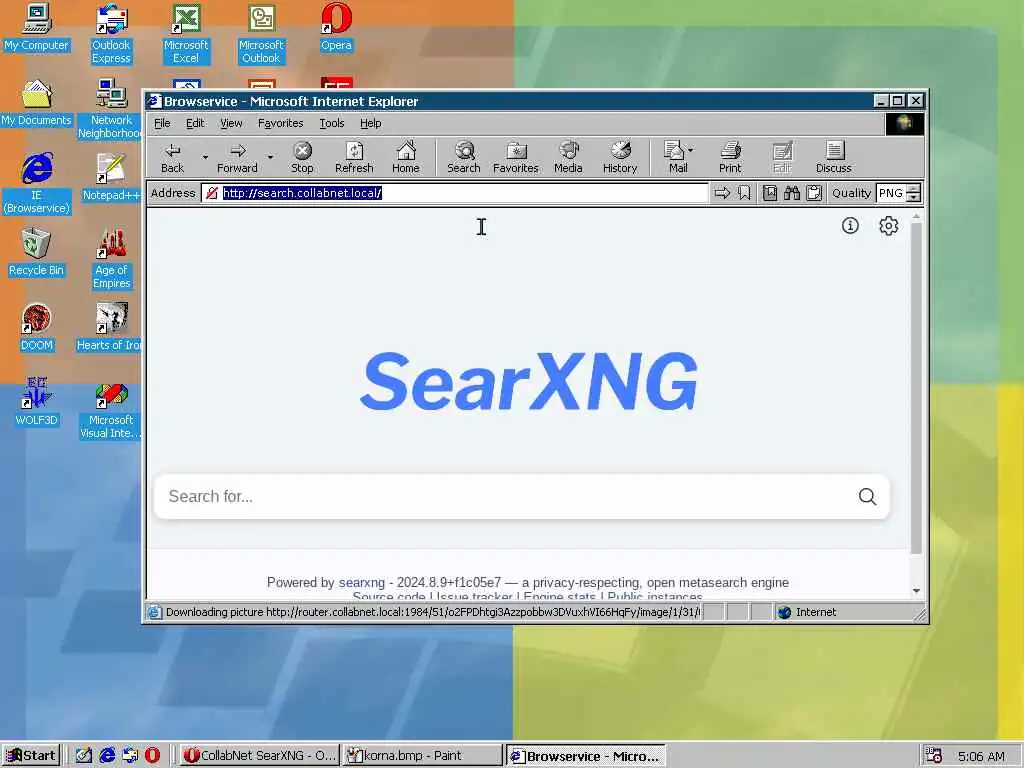Expand the Back button history dropdown arrow

tap(205, 157)
